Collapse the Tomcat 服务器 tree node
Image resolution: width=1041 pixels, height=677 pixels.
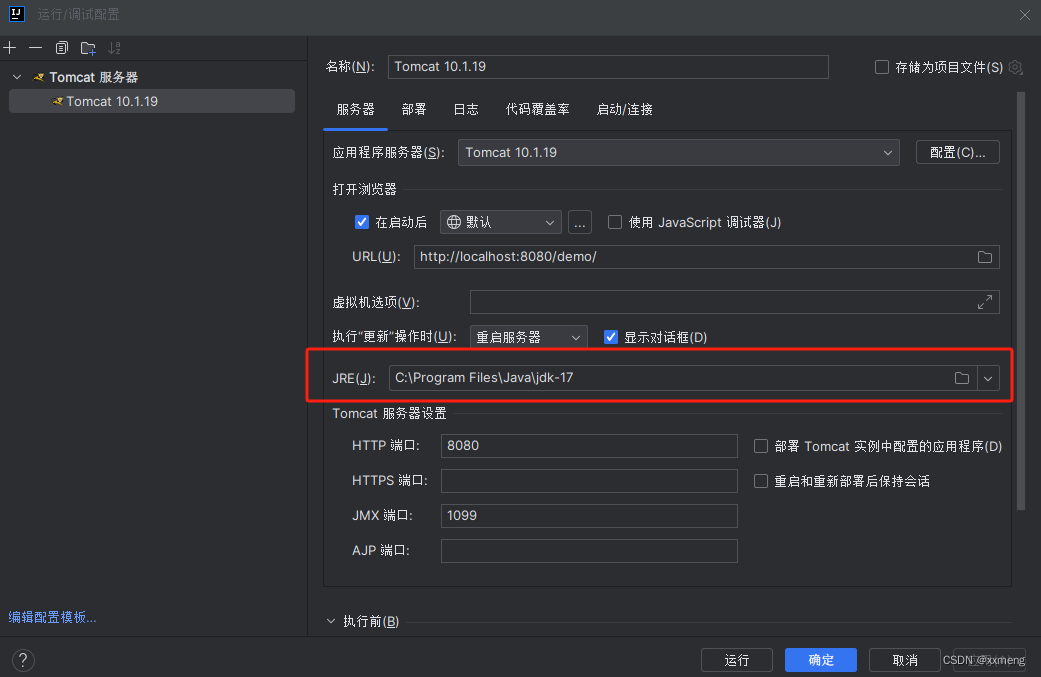(17, 77)
